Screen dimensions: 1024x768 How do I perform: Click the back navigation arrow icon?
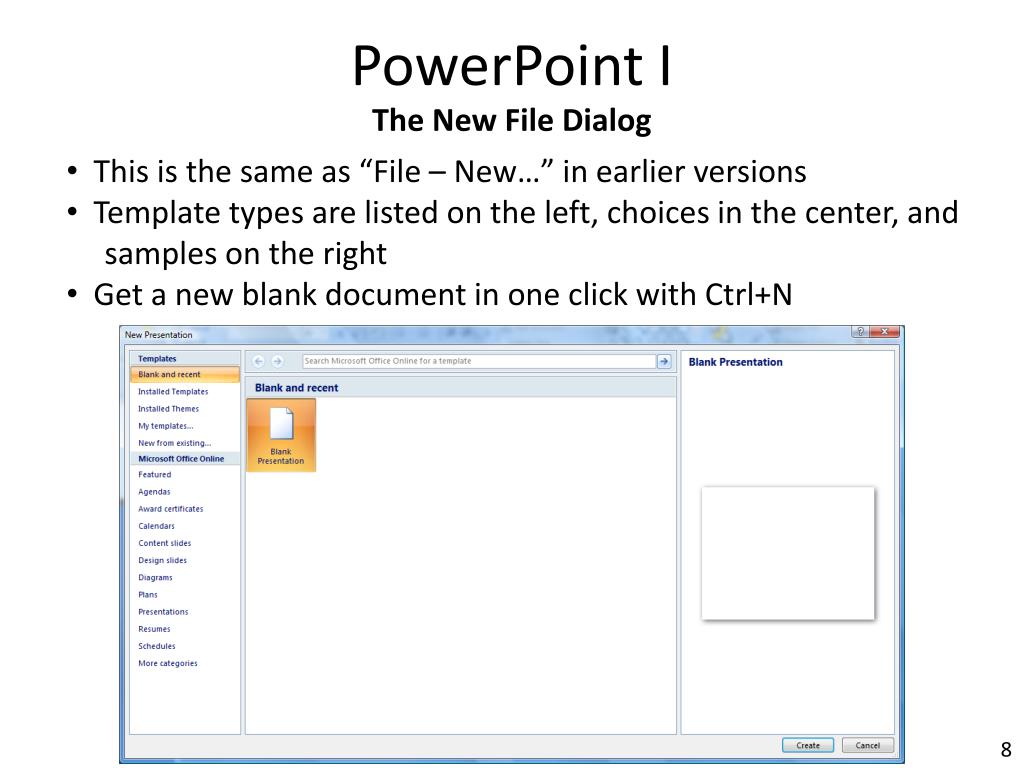pos(259,361)
